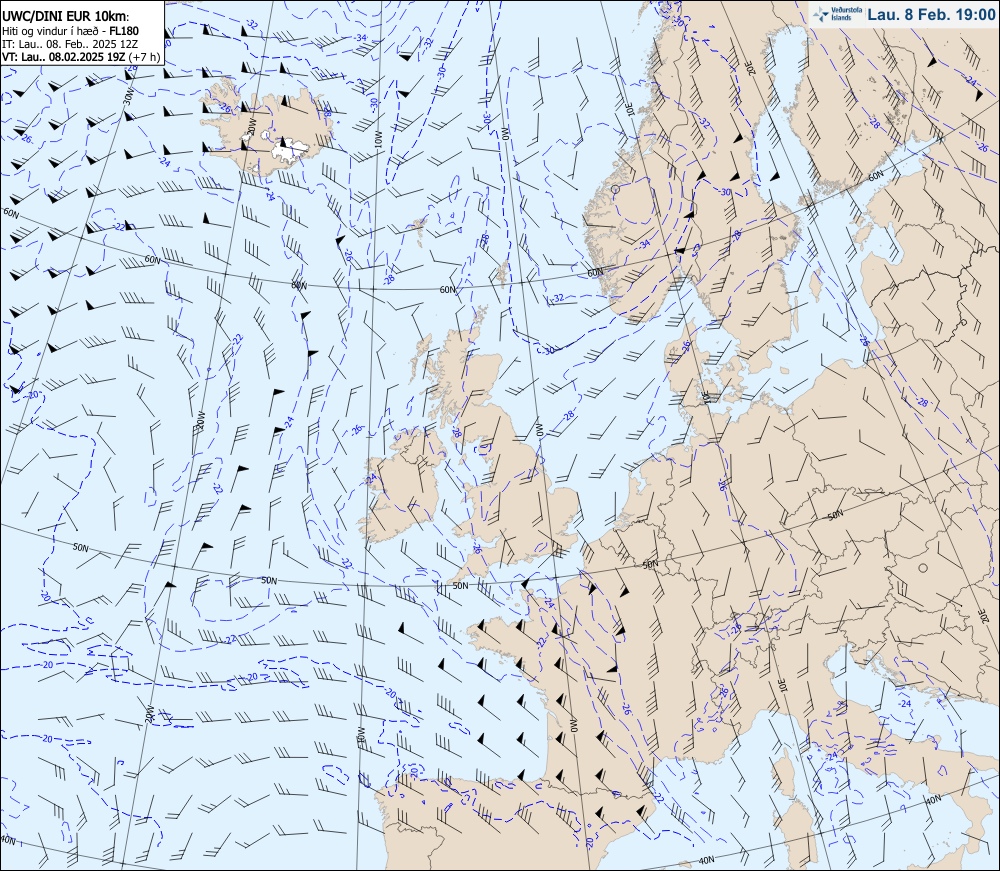Viewport: 1000px width, 871px height.
Task: Click 'Hiti og vindur í hæð - FL180' text
Action: coord(70,31)
